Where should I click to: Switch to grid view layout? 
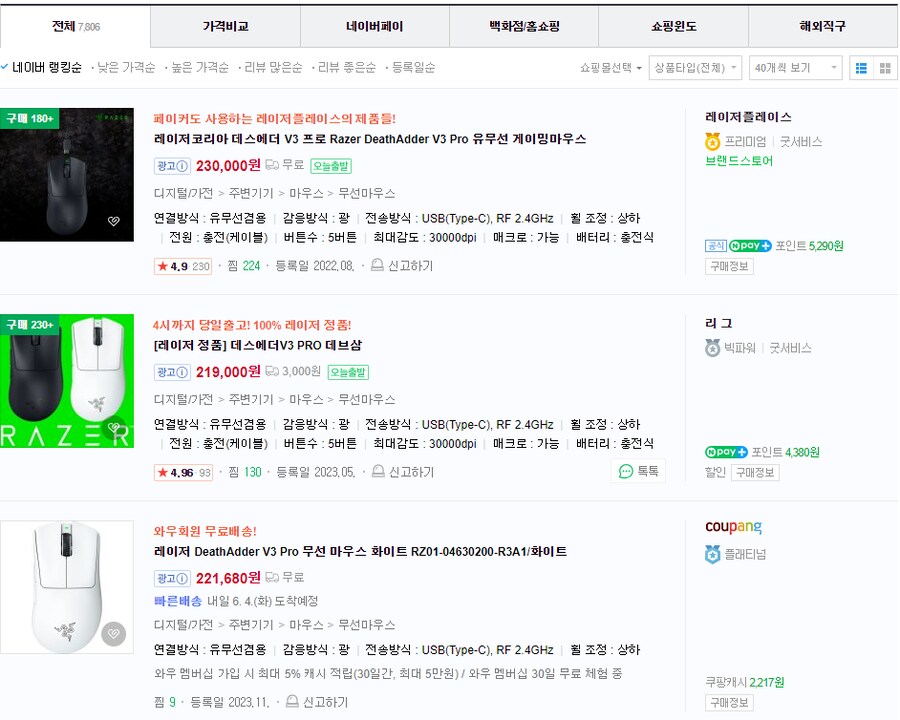click(x=884, y=67)
